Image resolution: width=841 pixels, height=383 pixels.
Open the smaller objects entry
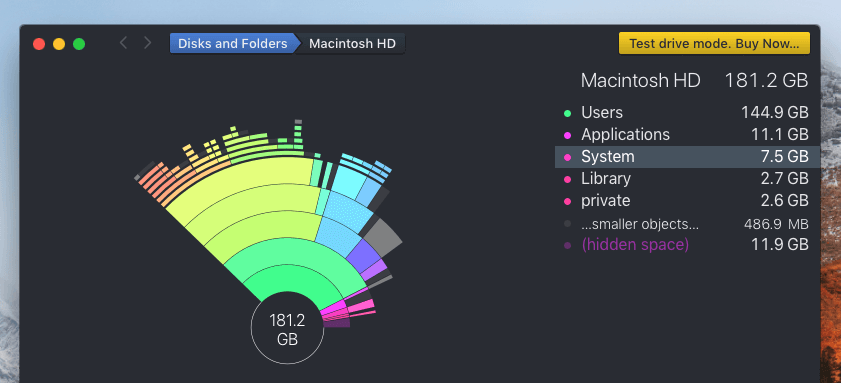[687, 224]
